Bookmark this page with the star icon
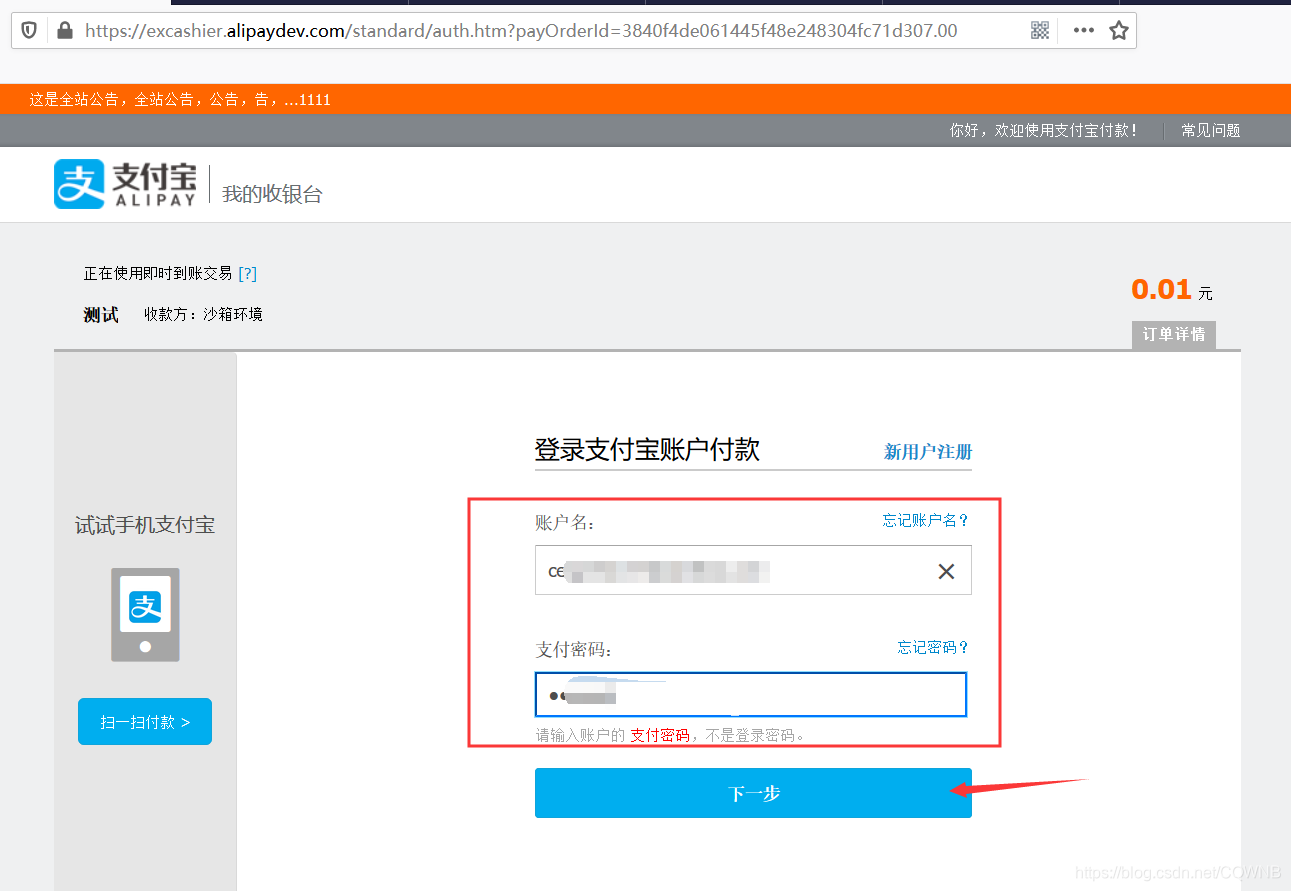 click(1119, 30)
